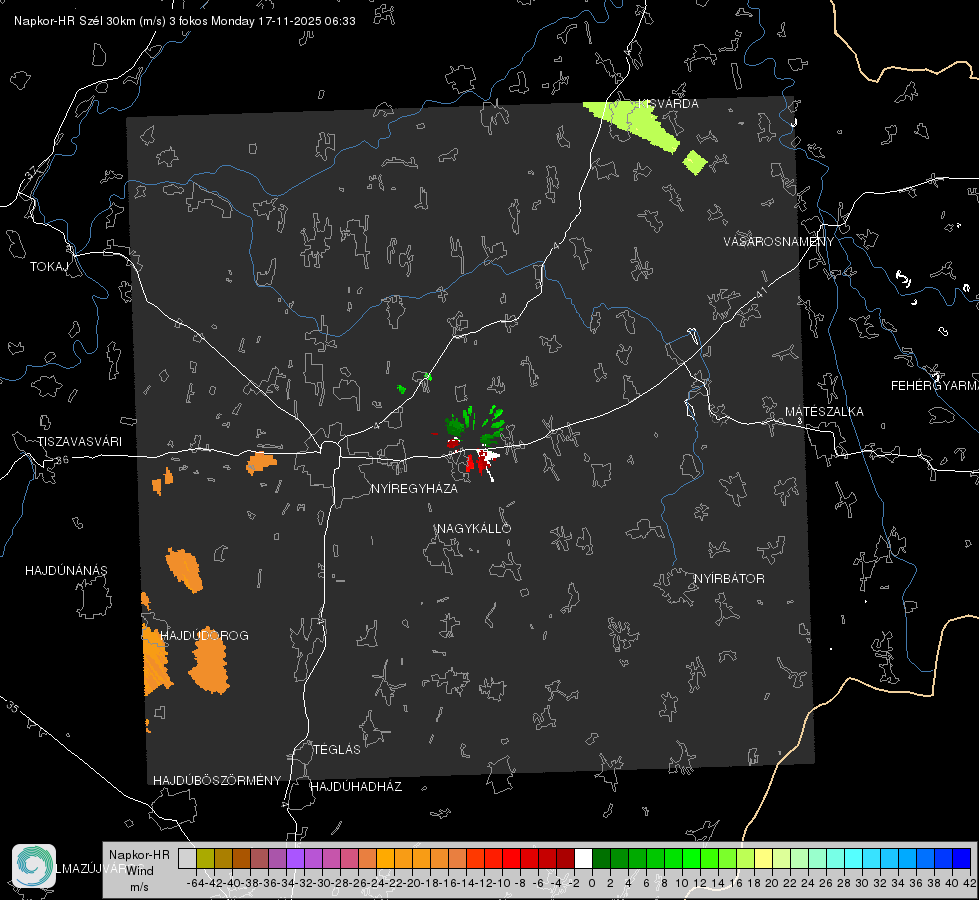Click the road number 35 marker
This screenshot has height=900, width=979.
point(12,708)
